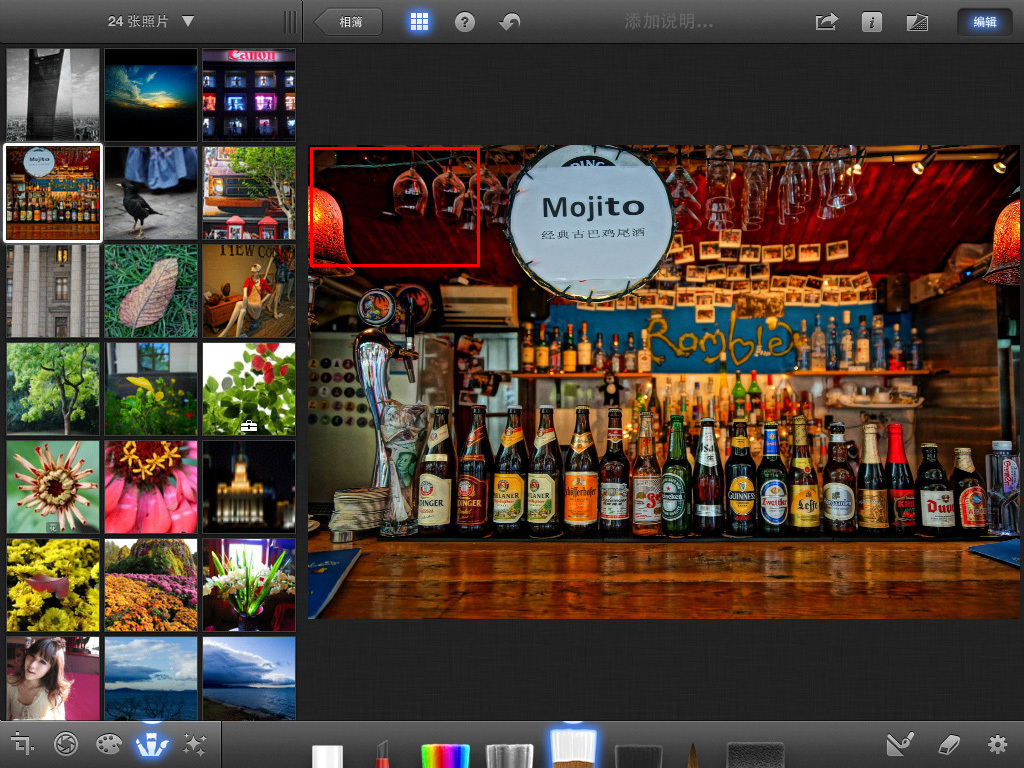Open the Exposure adjustment tool
Screen dimensions: 1024x768
66,744
